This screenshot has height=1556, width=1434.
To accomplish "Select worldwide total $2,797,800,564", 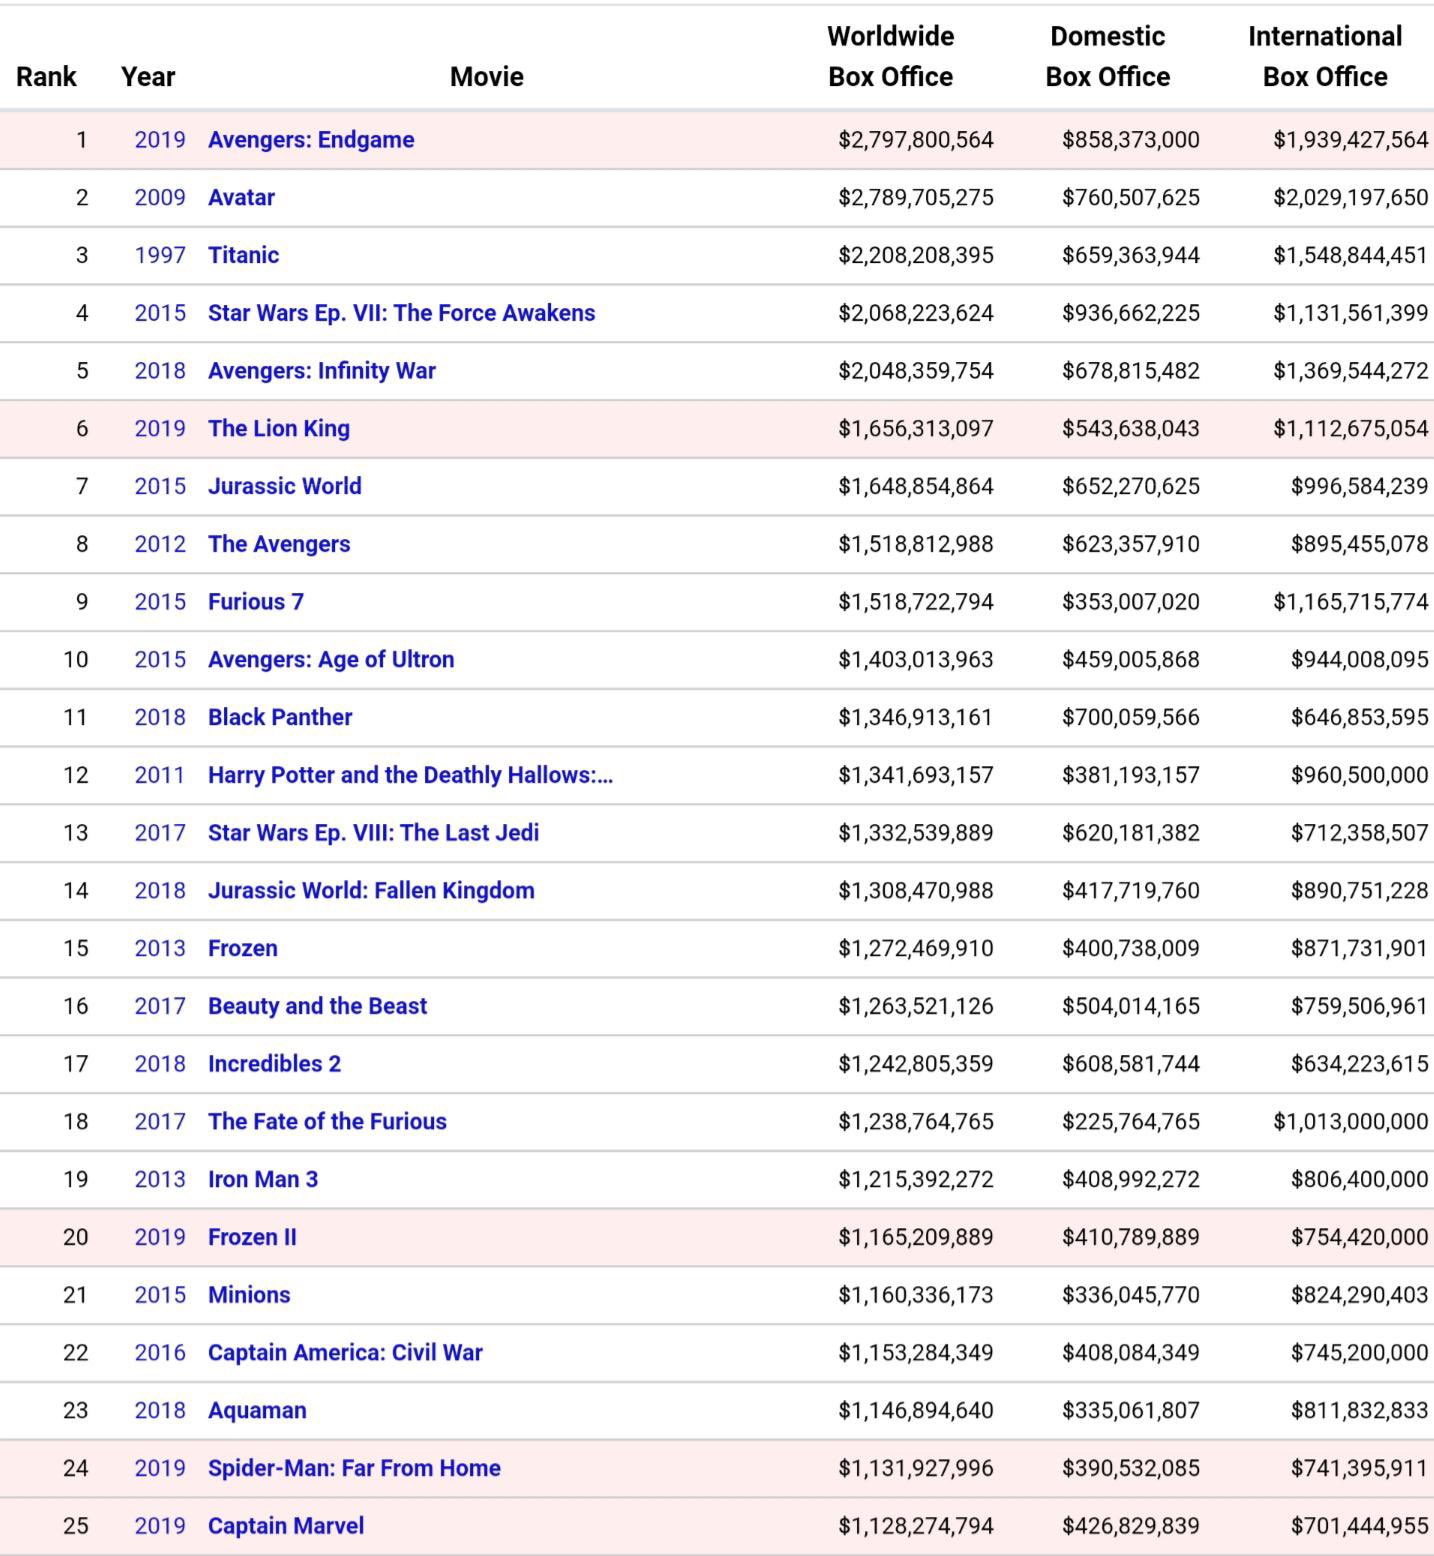I will pos(916,140).
